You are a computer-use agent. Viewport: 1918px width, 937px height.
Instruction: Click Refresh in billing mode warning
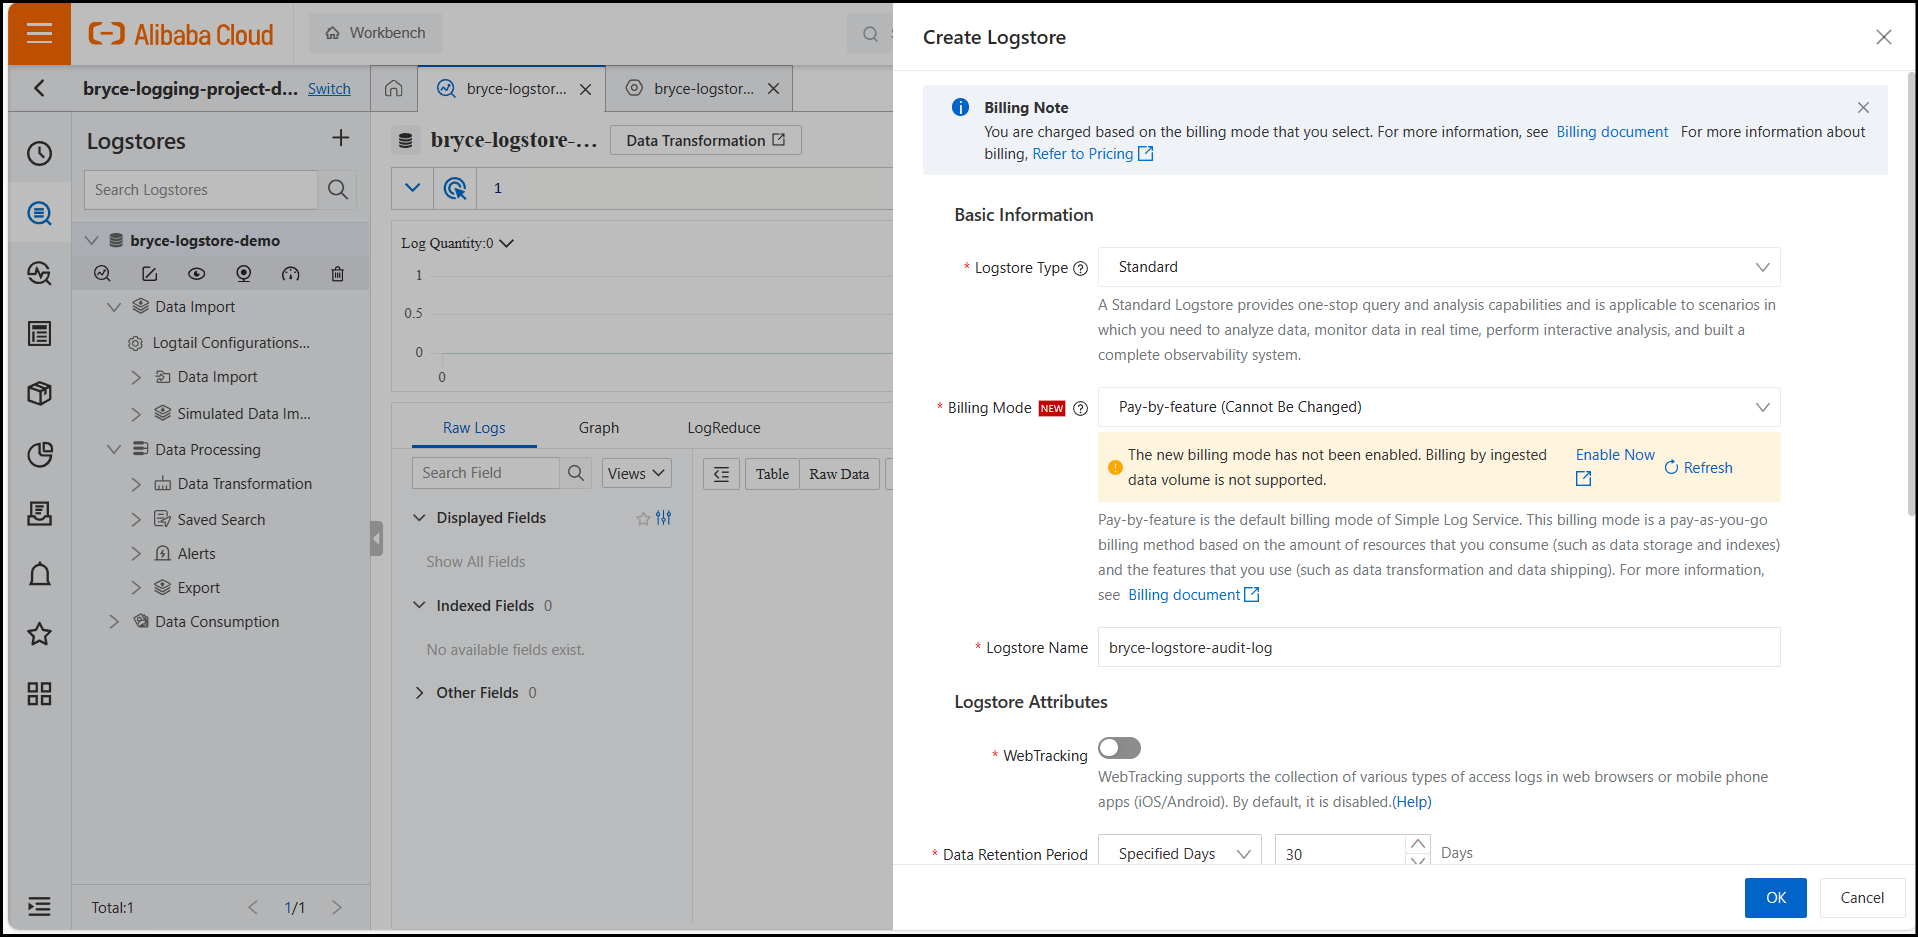pos(1698,468)
